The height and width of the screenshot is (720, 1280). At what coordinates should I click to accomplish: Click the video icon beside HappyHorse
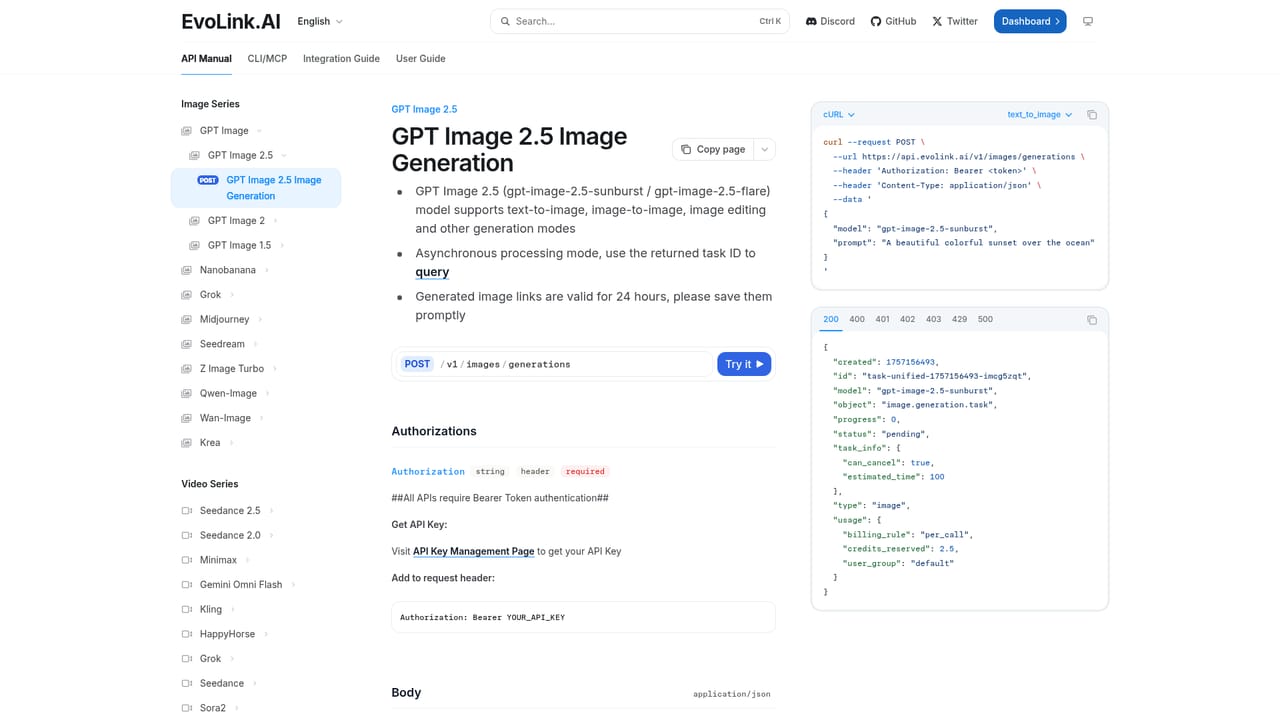pos(186,634)
